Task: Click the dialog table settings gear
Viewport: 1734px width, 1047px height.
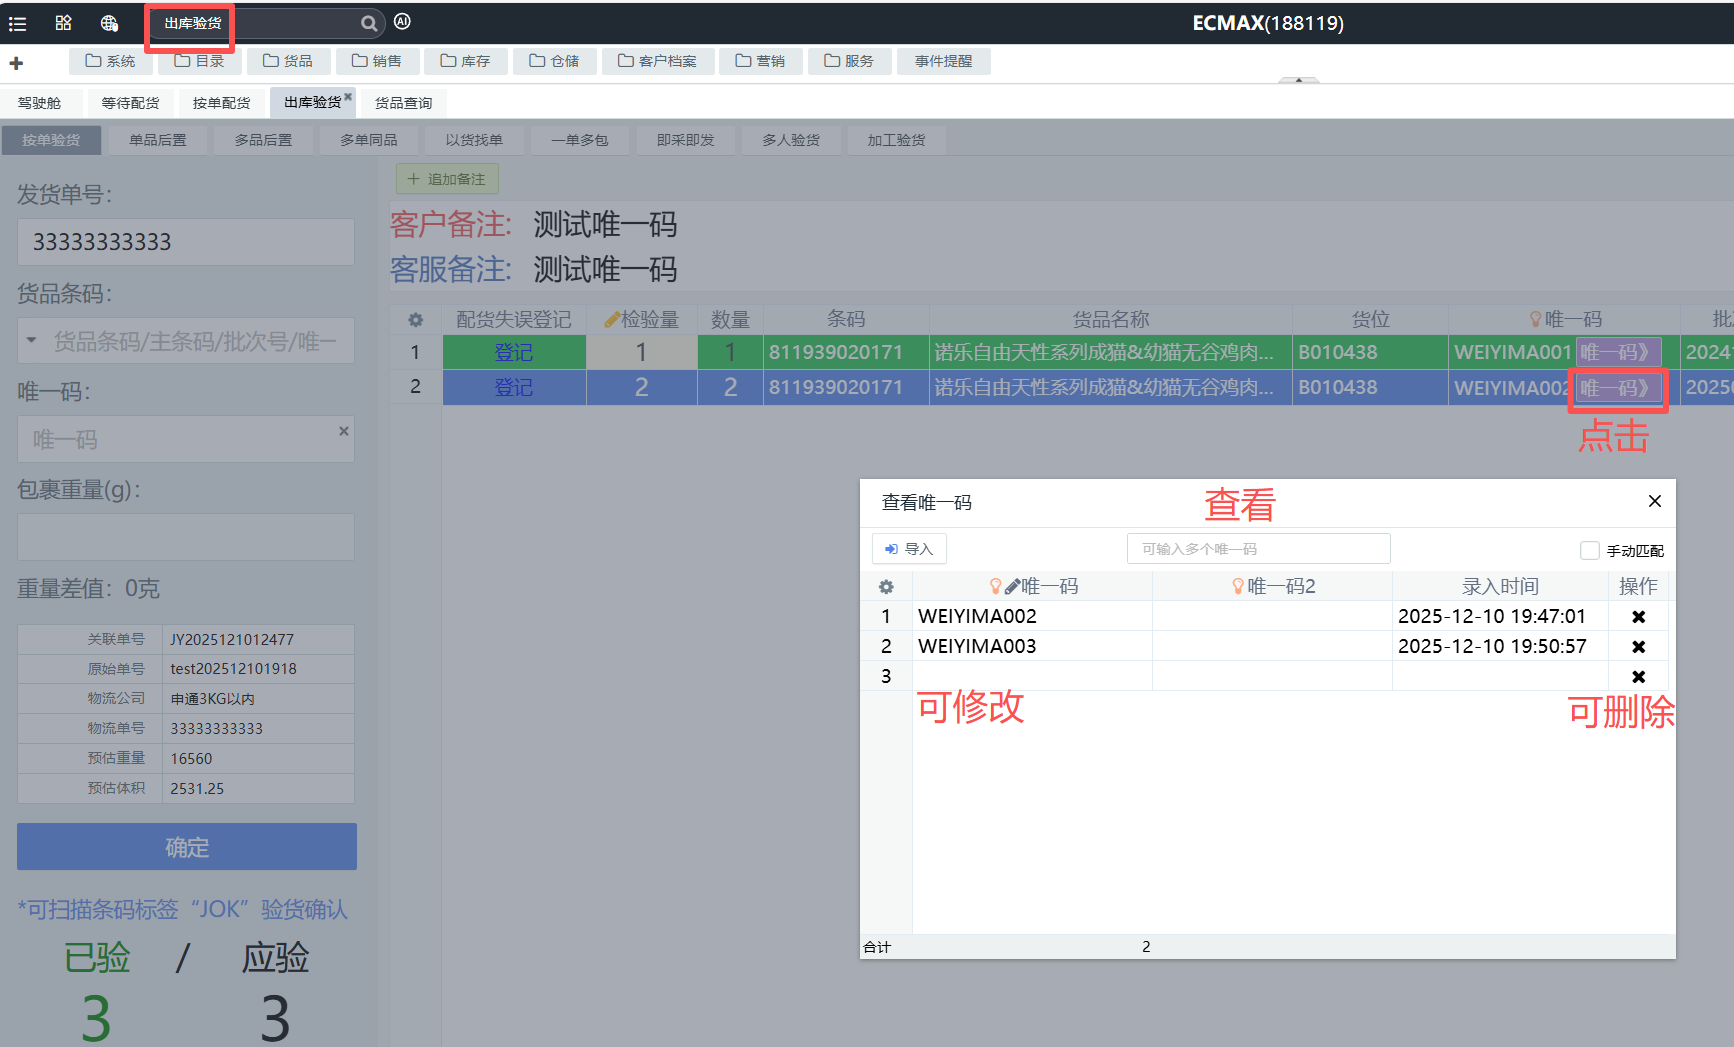Action: [x=886, y=587]
